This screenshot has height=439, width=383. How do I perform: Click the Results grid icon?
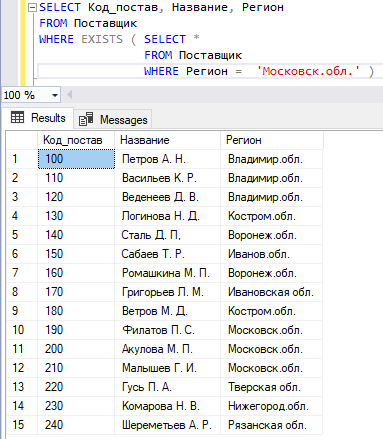click(17, 117)
